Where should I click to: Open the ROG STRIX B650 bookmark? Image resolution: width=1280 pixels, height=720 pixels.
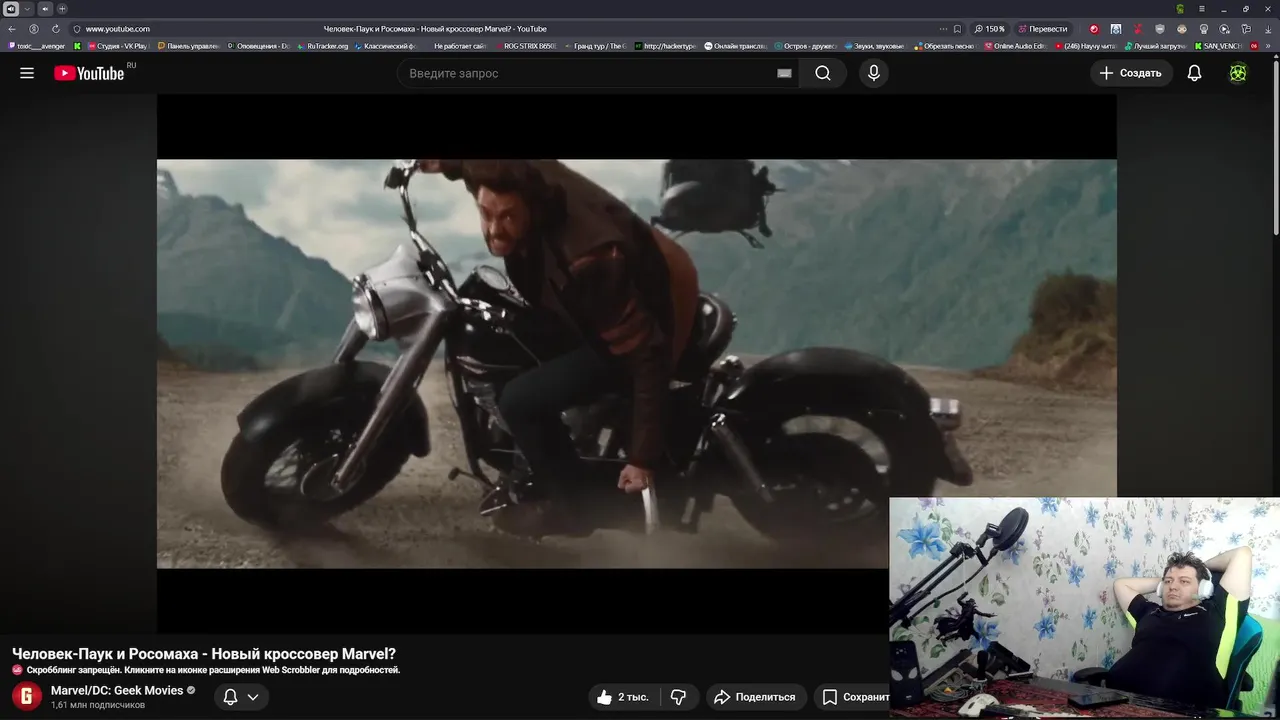pos(525,46)
